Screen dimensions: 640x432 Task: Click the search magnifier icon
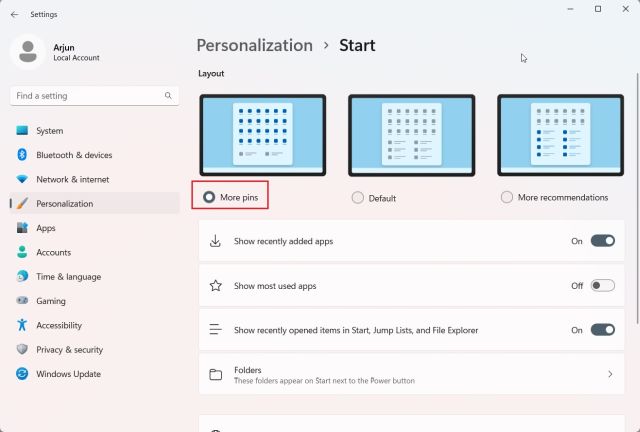coord(168,96)
